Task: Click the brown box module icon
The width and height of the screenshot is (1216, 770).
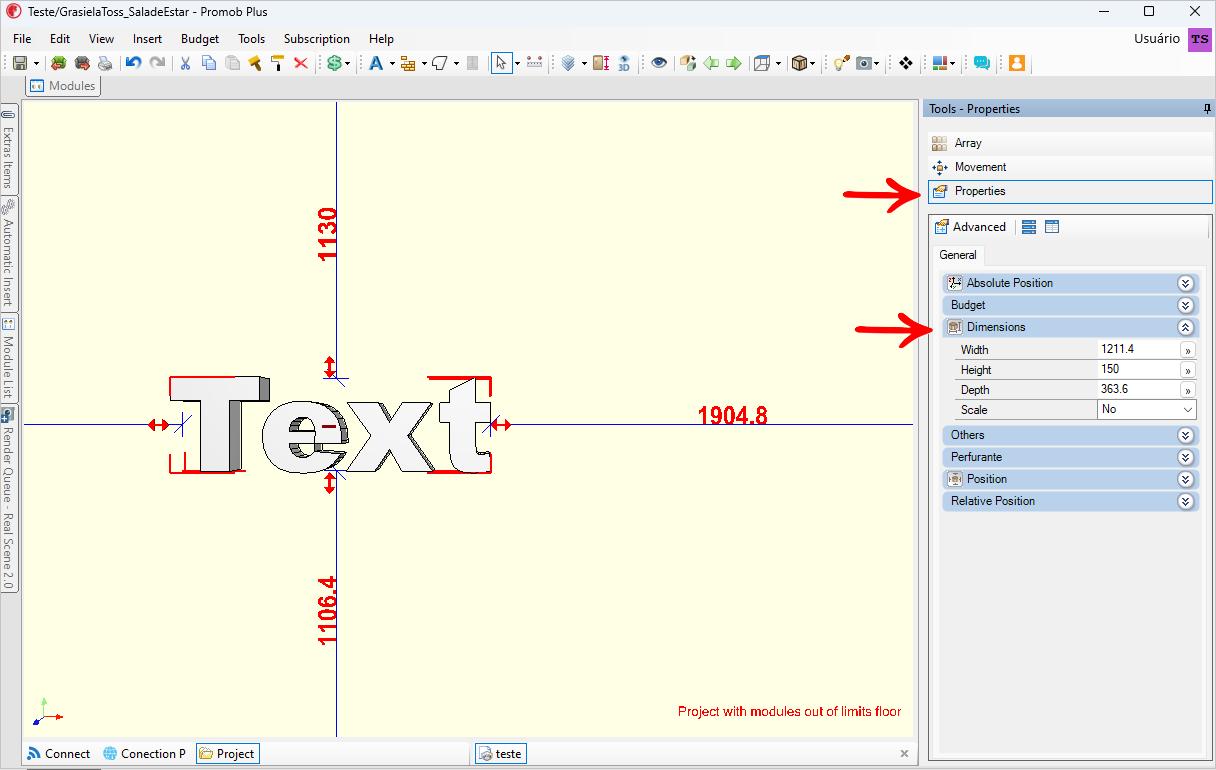Action: (x=799, y=63)
